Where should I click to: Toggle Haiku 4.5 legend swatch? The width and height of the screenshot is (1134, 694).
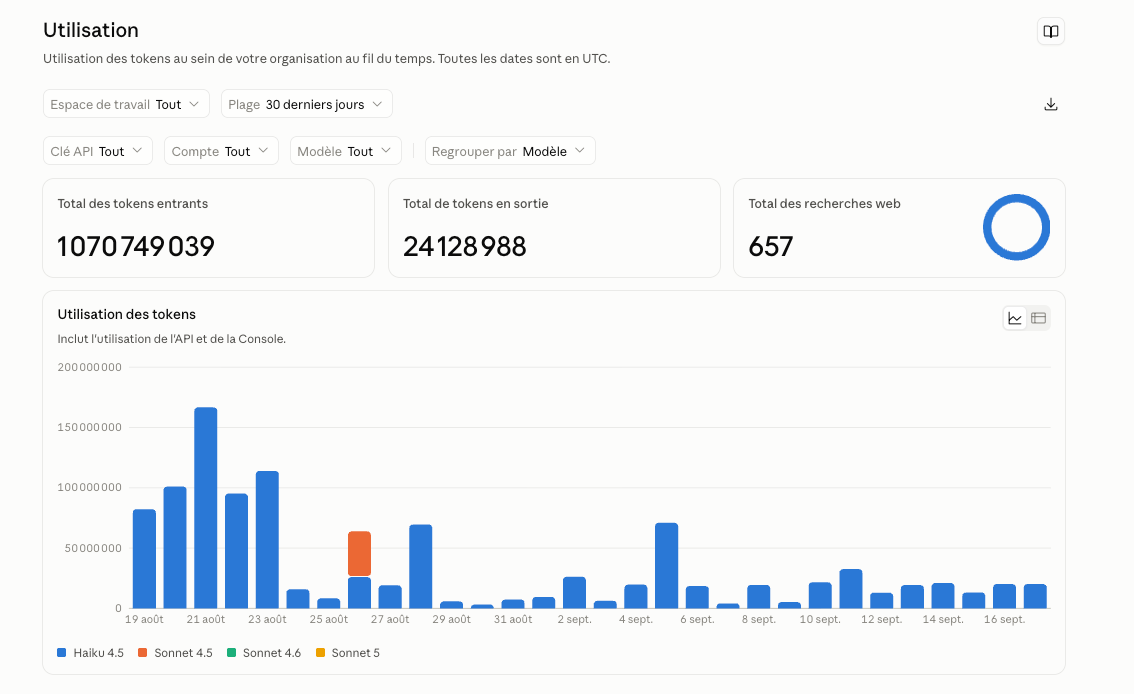[61, 653]
